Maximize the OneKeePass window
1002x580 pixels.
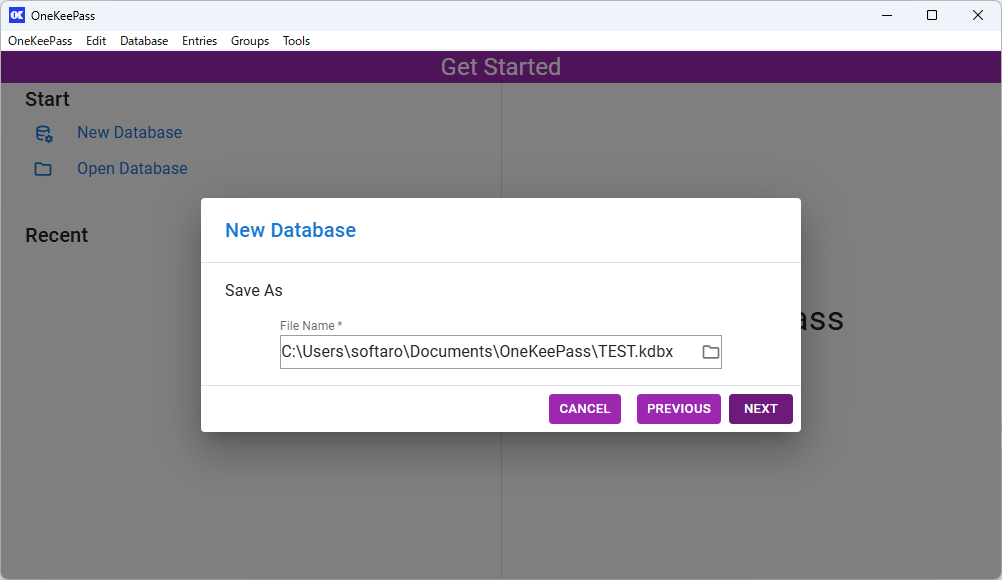coord(932,15)
